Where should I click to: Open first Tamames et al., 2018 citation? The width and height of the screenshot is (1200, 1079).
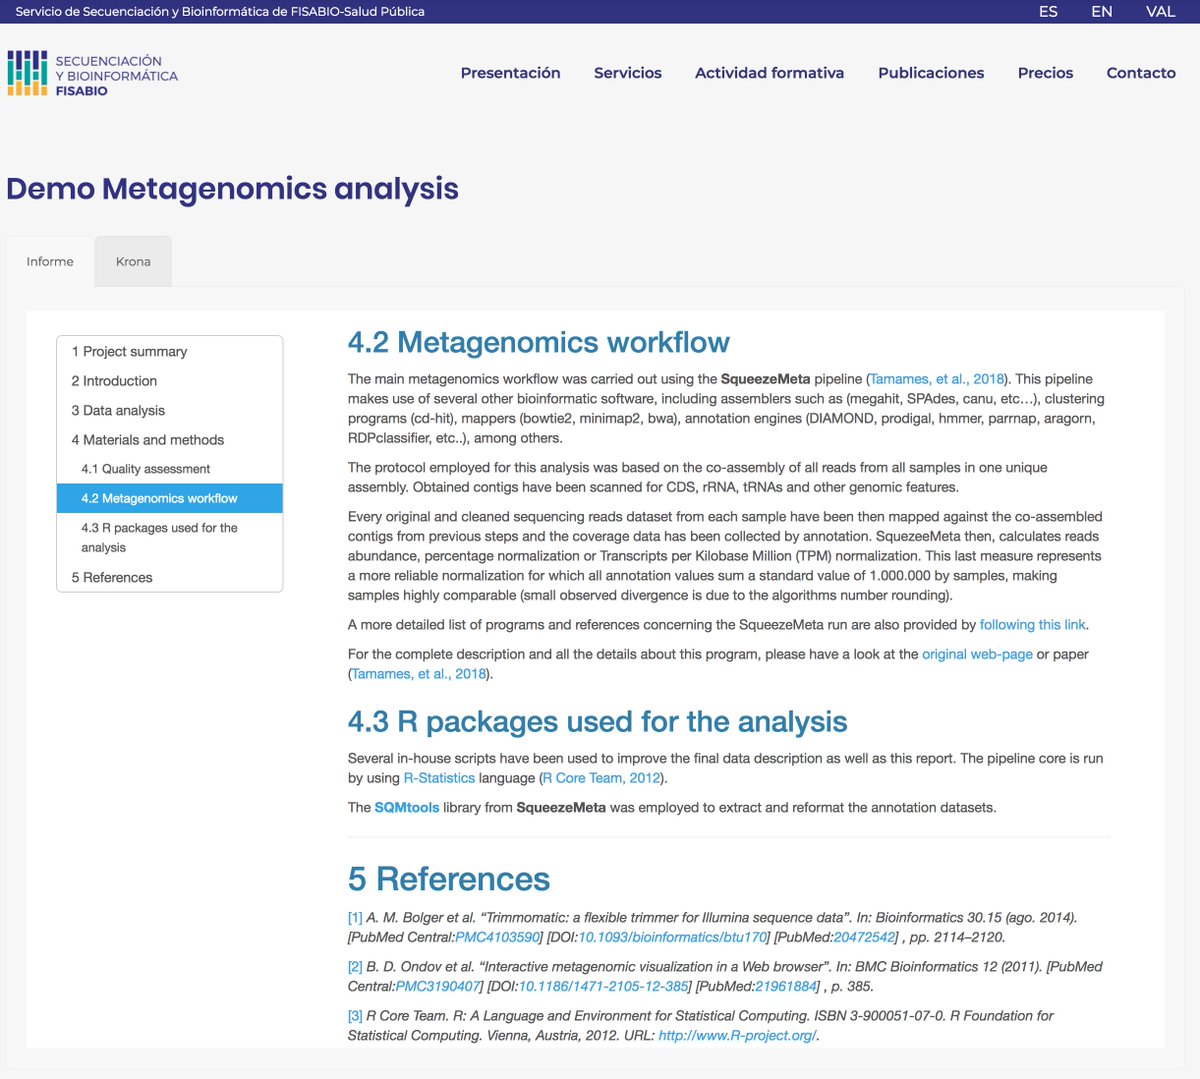(937, 379)
